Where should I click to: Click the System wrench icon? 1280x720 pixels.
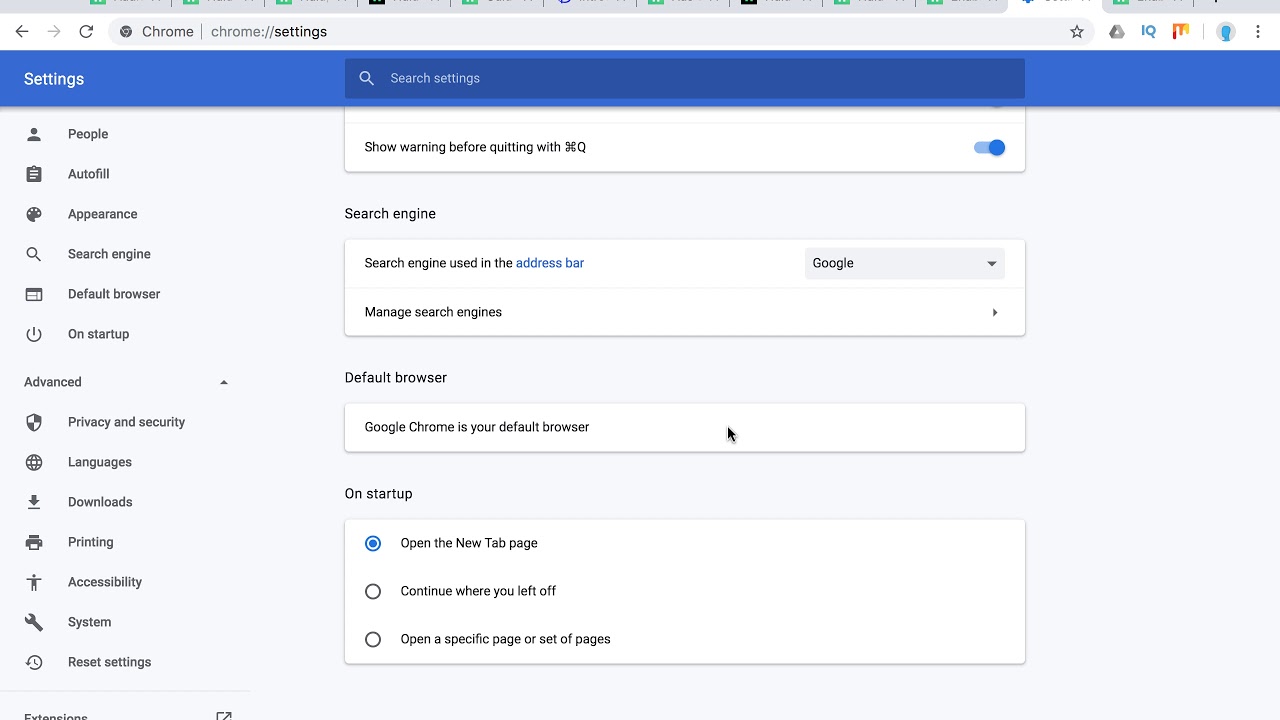pyautogui.click(x=34, y=622)
